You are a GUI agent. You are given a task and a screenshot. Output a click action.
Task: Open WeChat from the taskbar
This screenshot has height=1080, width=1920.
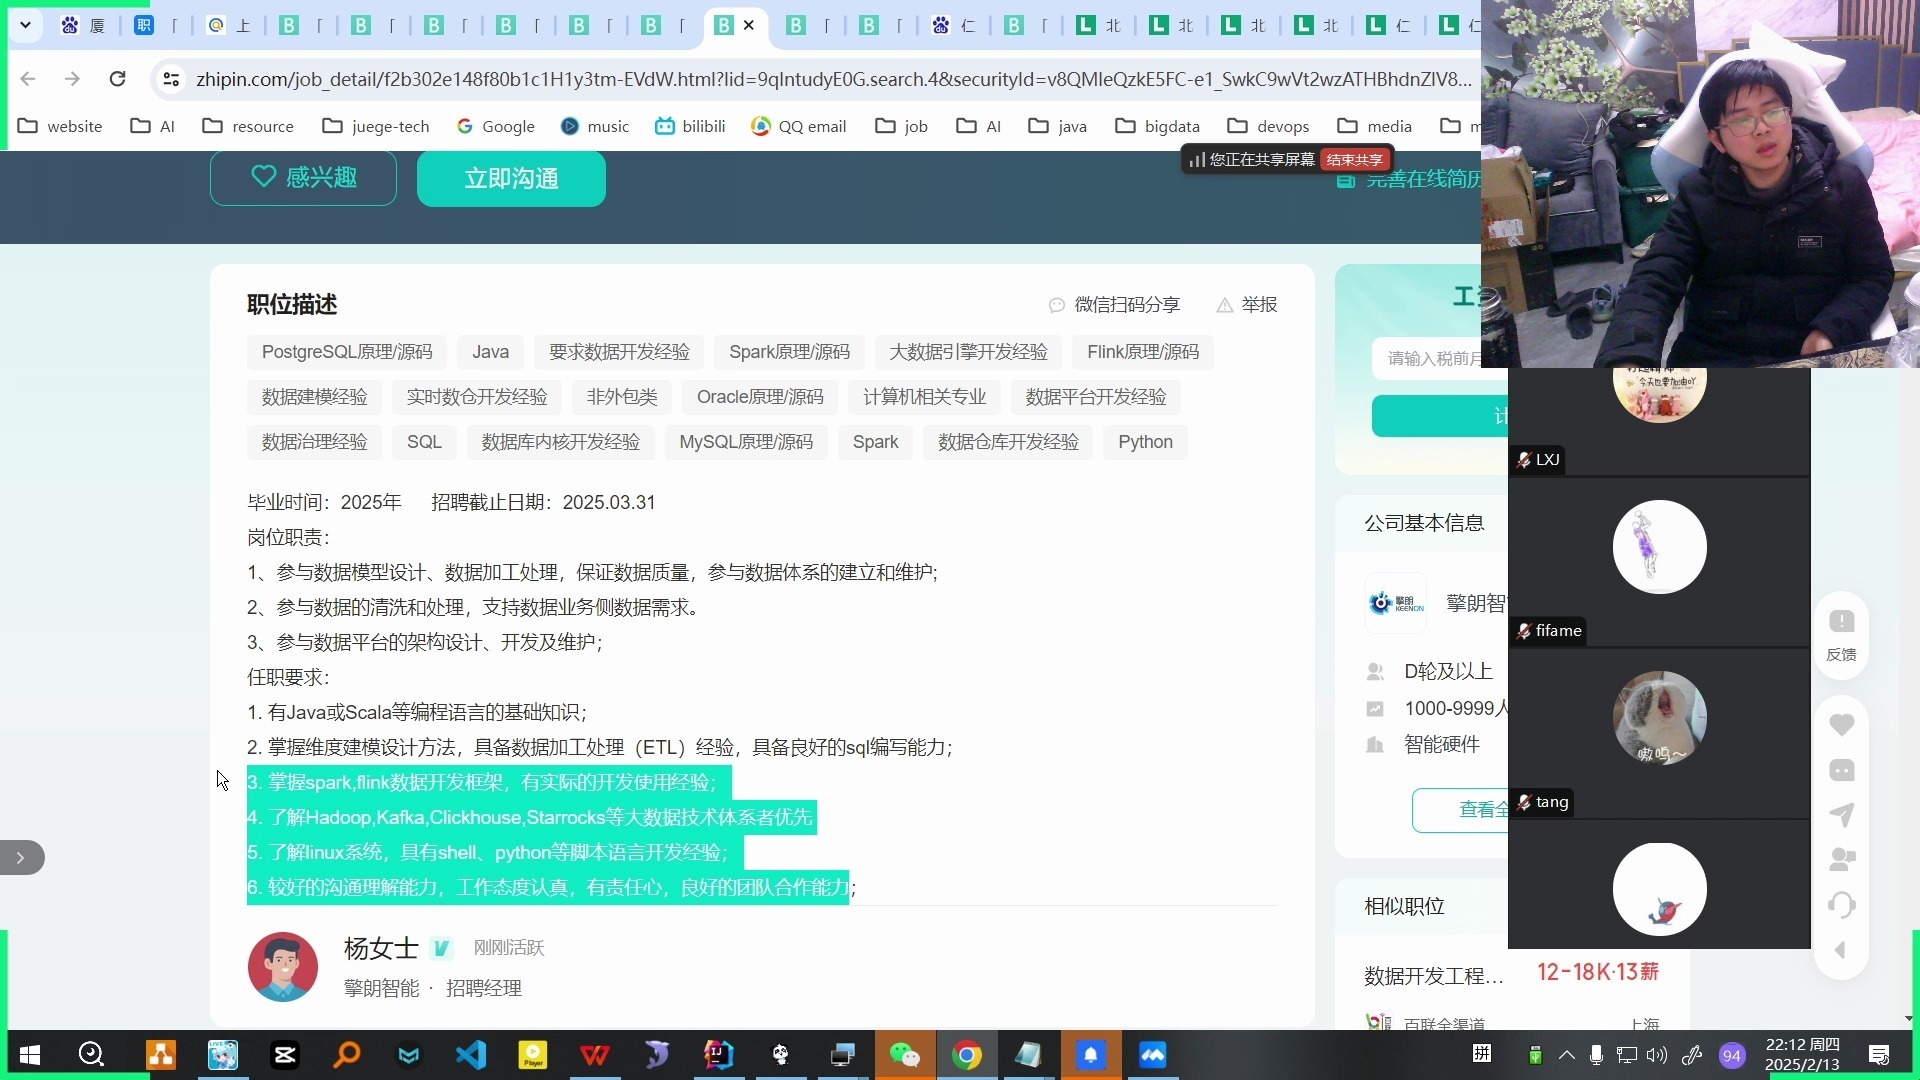pos(905,1055)
